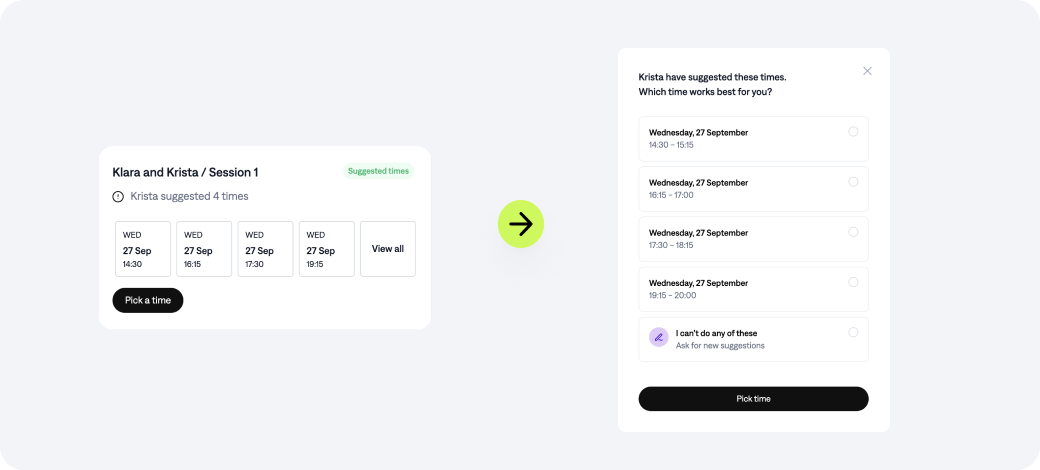Image resolution: width=1040 pixels, height=470 pixels.
Task: Click Ask for new suggestions text
Action: point(720,345)
